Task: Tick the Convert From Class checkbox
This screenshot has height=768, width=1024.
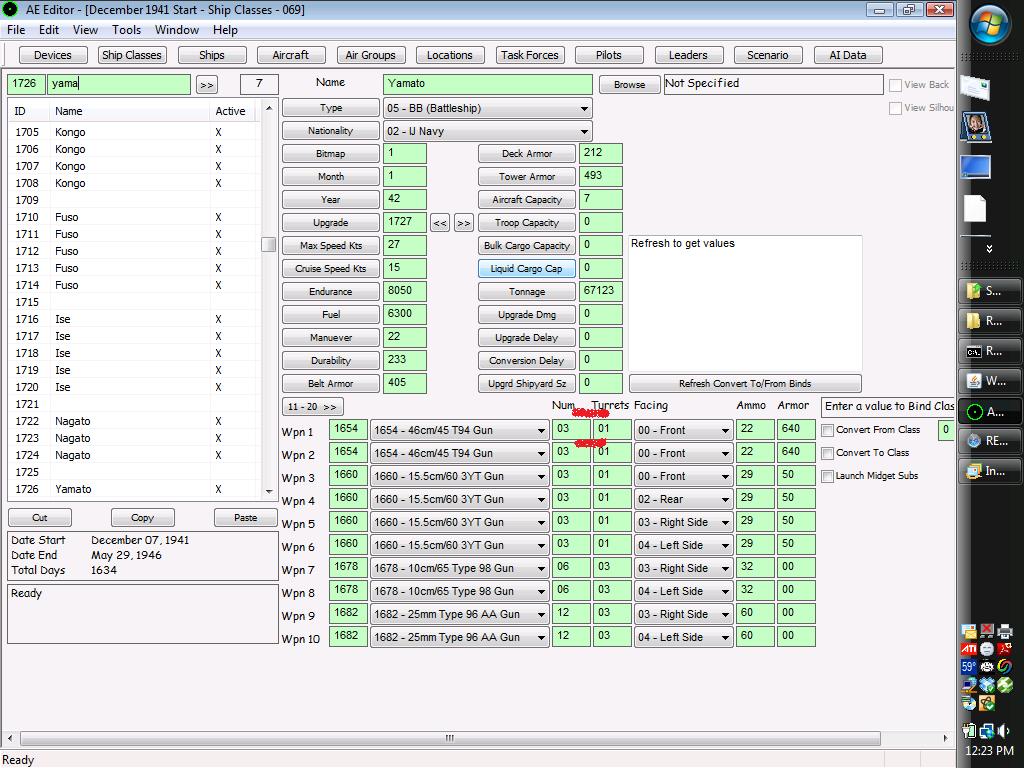Action: click(827, 430)
